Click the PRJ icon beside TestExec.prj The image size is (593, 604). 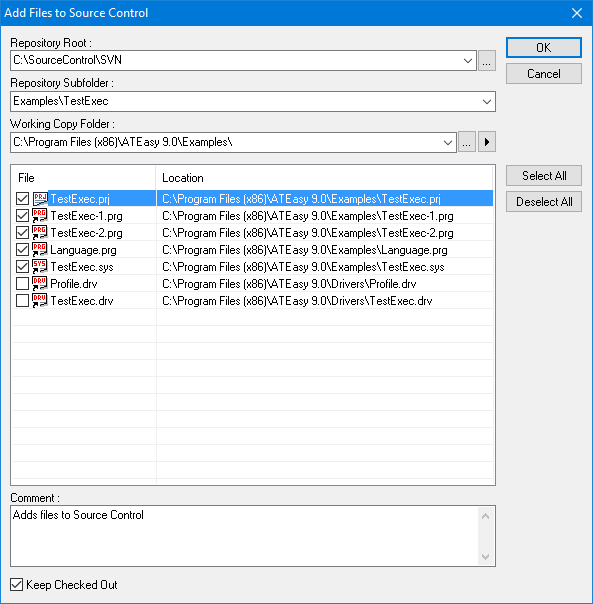pos(40,199)
